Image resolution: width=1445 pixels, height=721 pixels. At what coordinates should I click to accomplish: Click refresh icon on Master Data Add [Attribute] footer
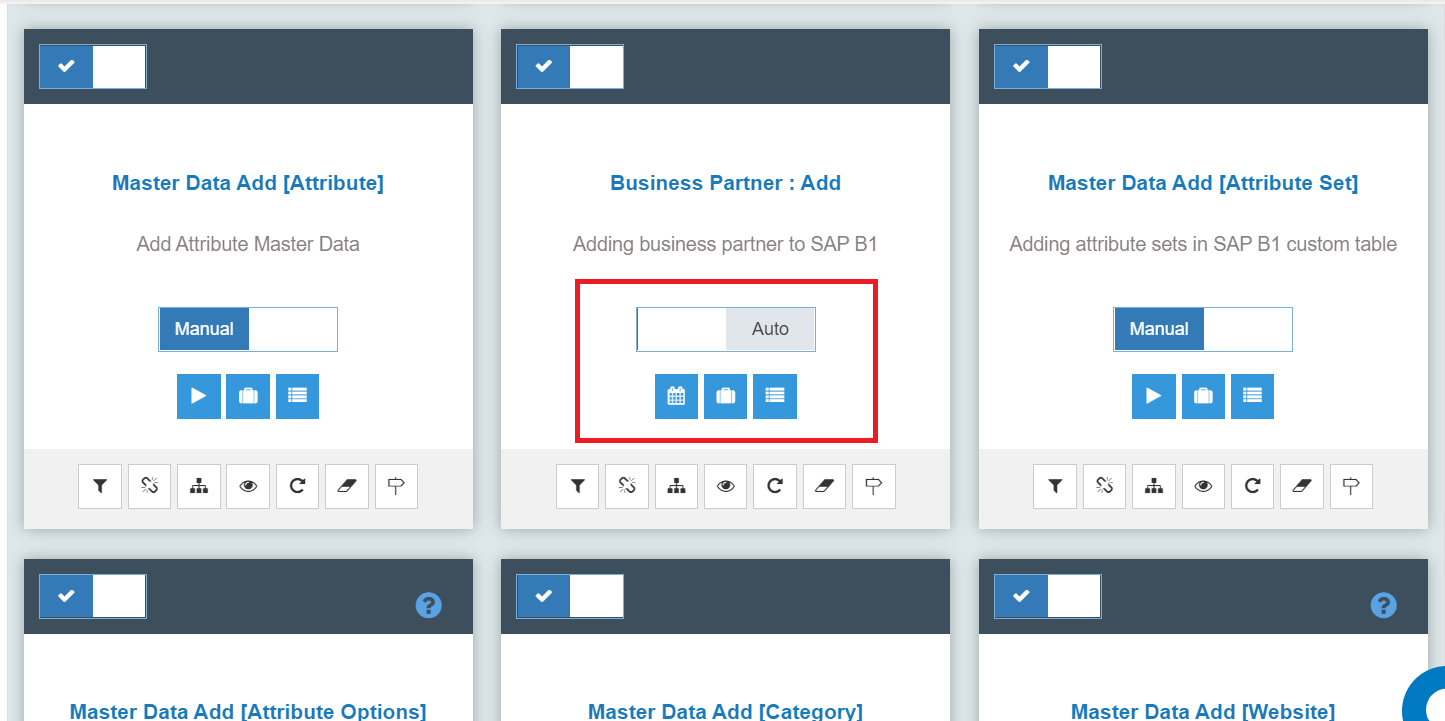(297, 487)
